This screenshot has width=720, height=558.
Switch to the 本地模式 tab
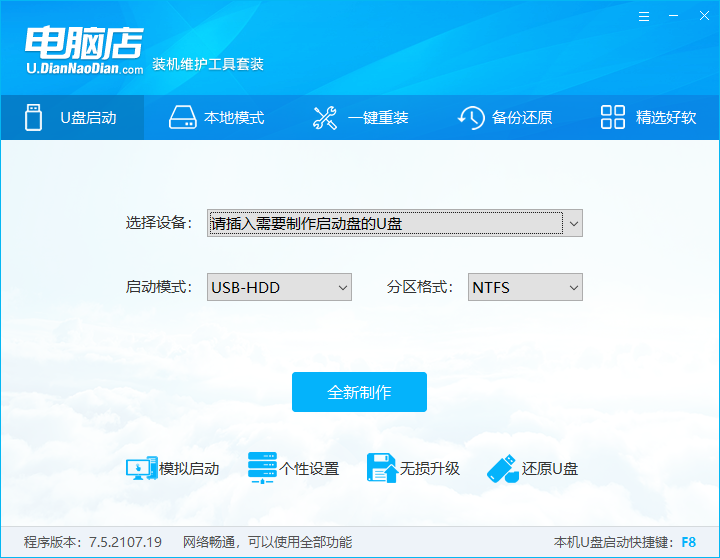coord(216,118)
